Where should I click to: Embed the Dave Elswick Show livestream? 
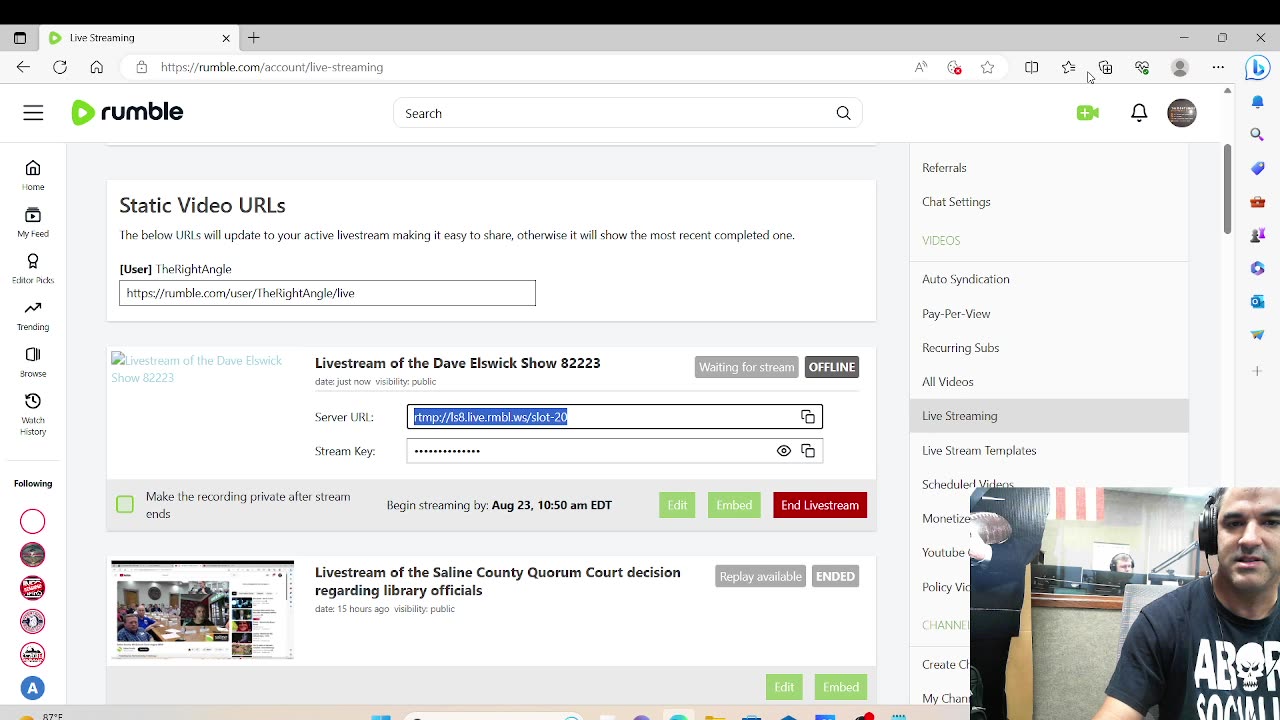coord(734,505)
